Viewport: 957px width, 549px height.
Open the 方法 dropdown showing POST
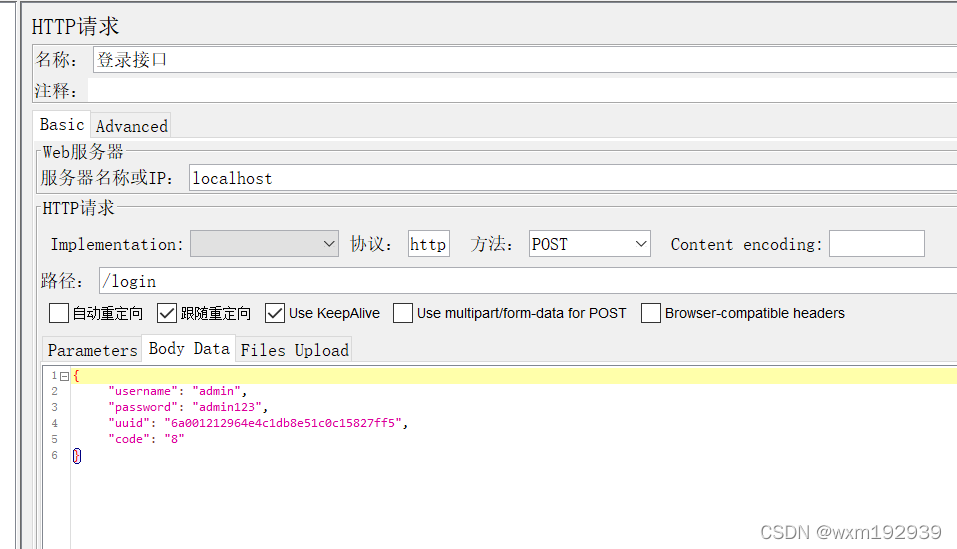coord(590,244)
